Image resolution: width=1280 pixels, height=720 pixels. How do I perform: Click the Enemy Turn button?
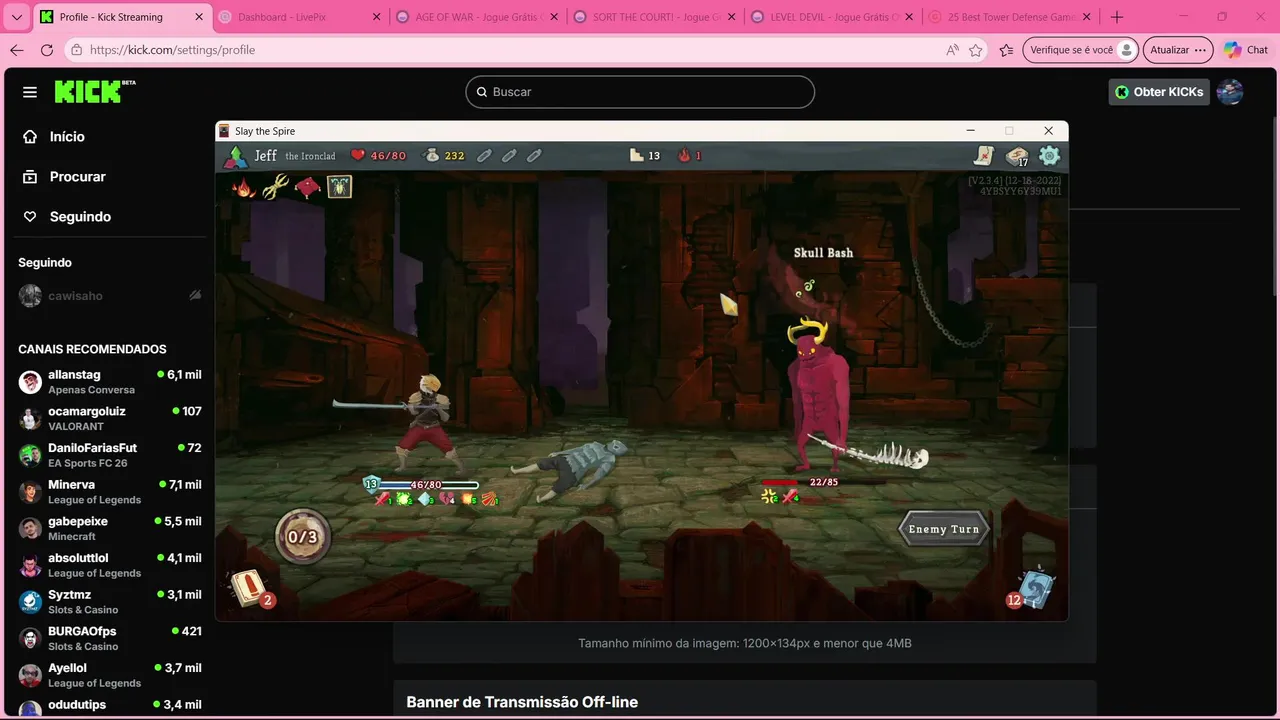[943, 529]
